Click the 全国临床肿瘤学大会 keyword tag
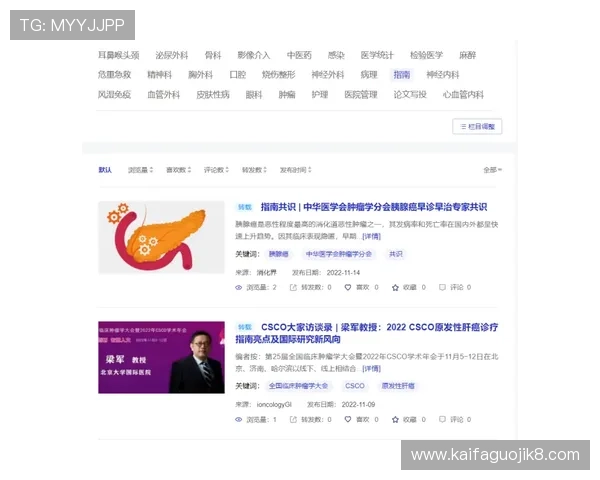The height and width of the screenshot is (480, 600). pyautogui.click(x=298, y=386)
